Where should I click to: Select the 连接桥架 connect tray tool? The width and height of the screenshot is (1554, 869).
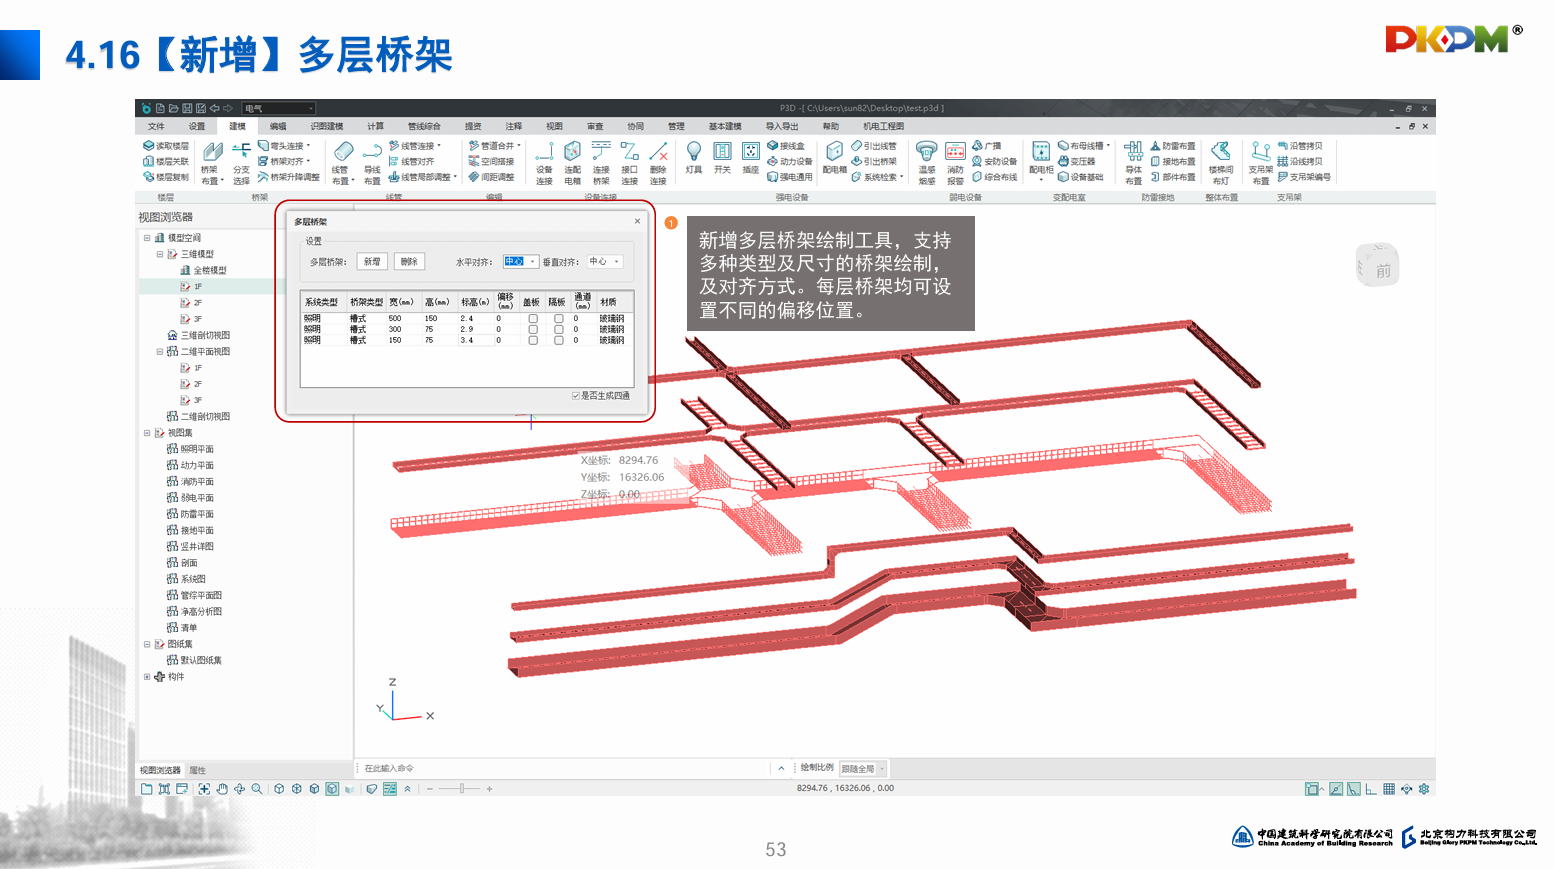[601, 162]
